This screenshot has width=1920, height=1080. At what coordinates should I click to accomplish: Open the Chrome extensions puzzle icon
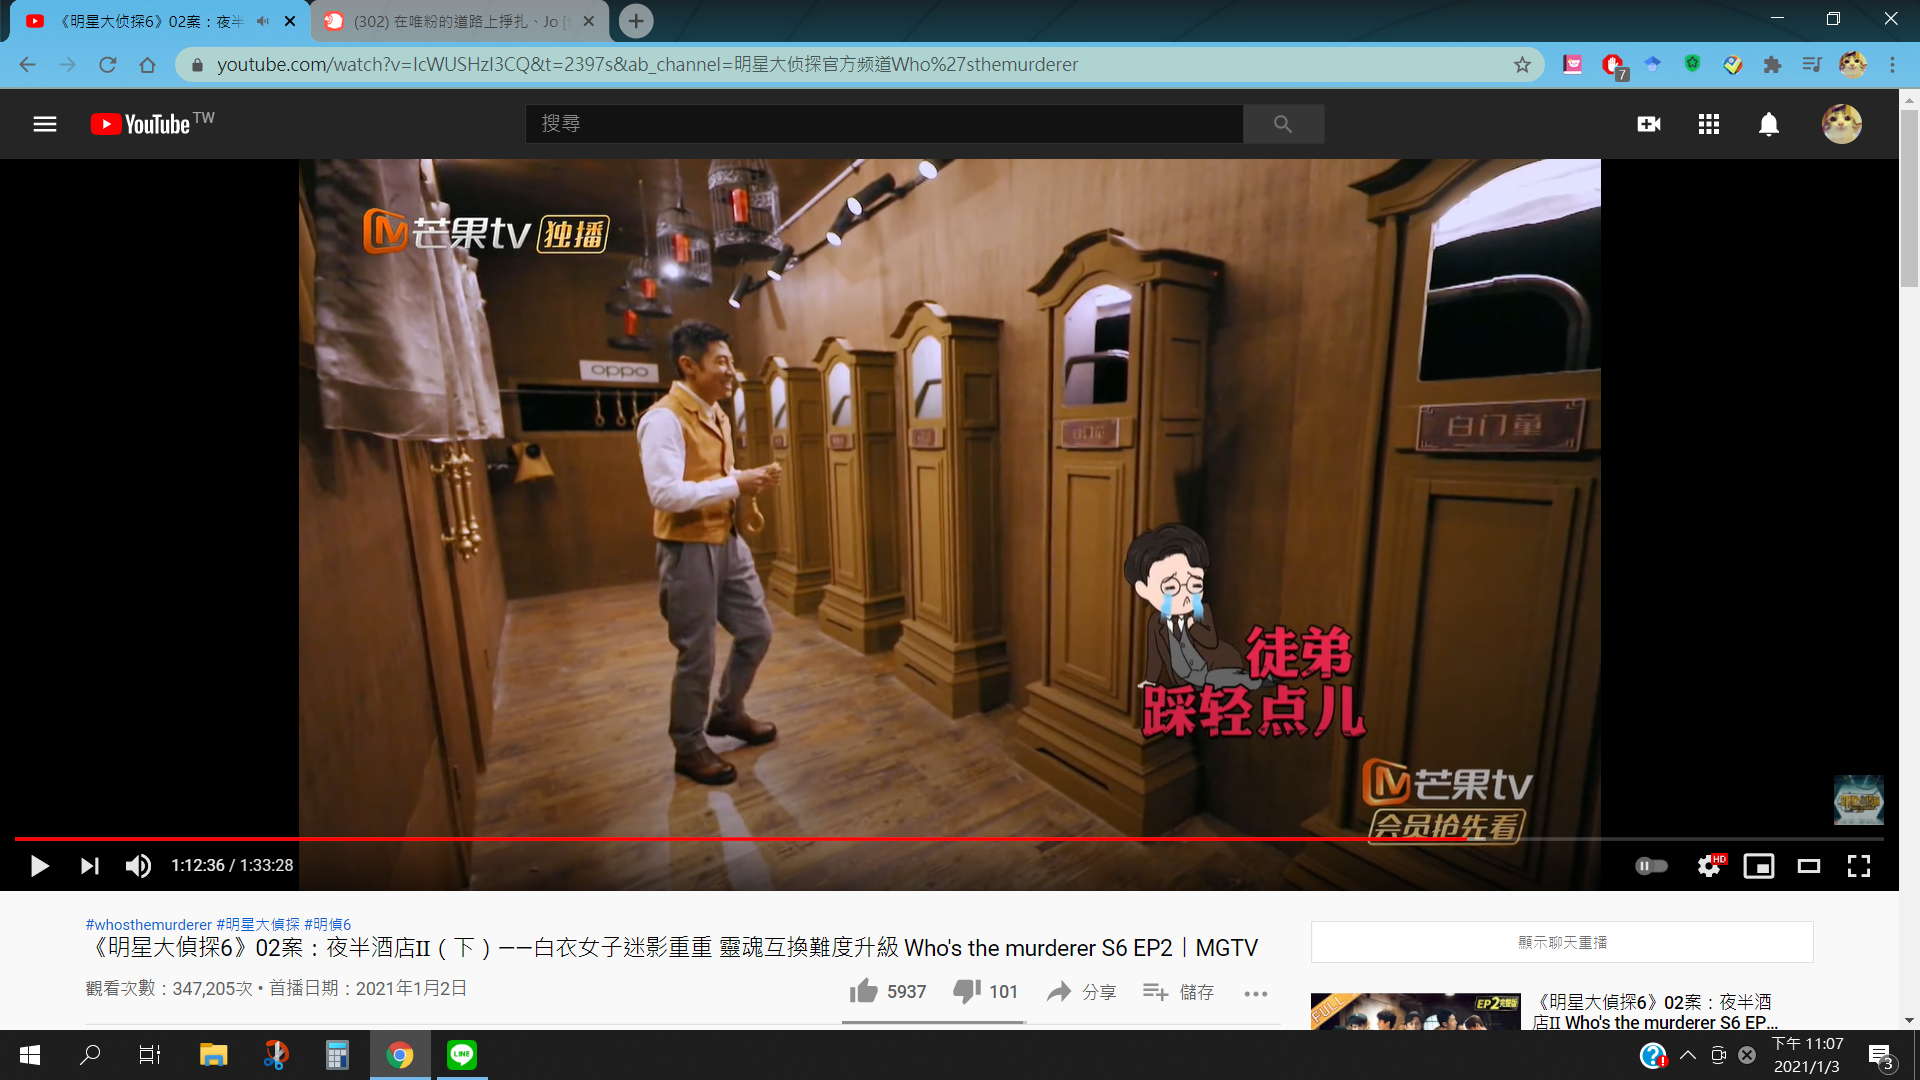coord(1772,64)
